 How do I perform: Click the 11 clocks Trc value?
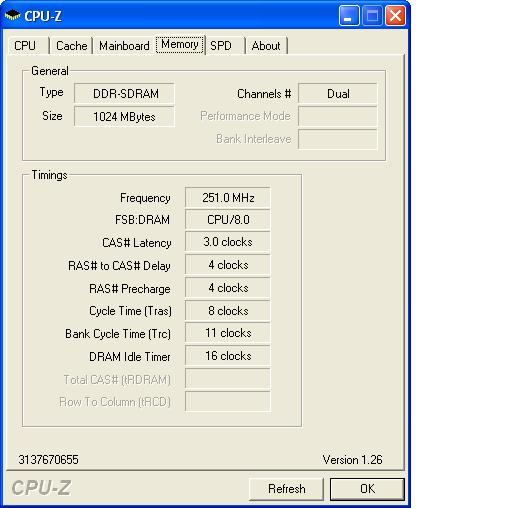pos(228,333)
